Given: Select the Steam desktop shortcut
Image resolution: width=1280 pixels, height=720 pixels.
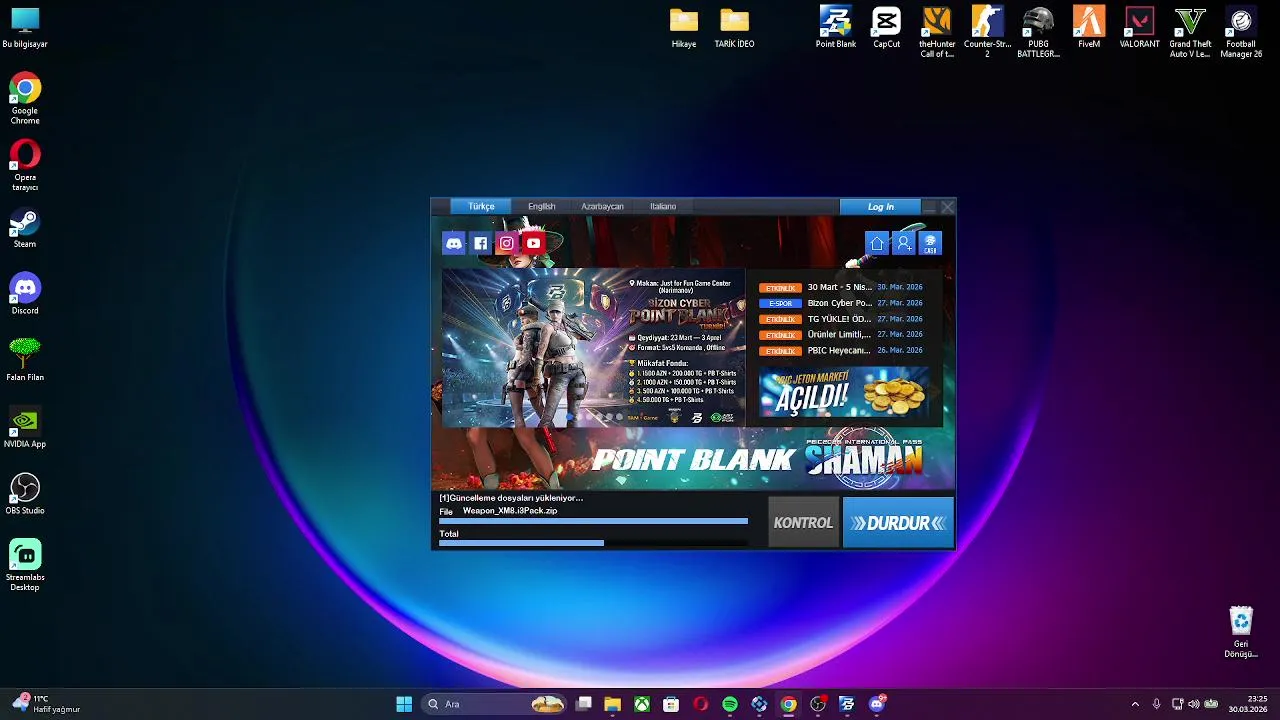Looking at the screenshot, I should (x=25, y=228).
